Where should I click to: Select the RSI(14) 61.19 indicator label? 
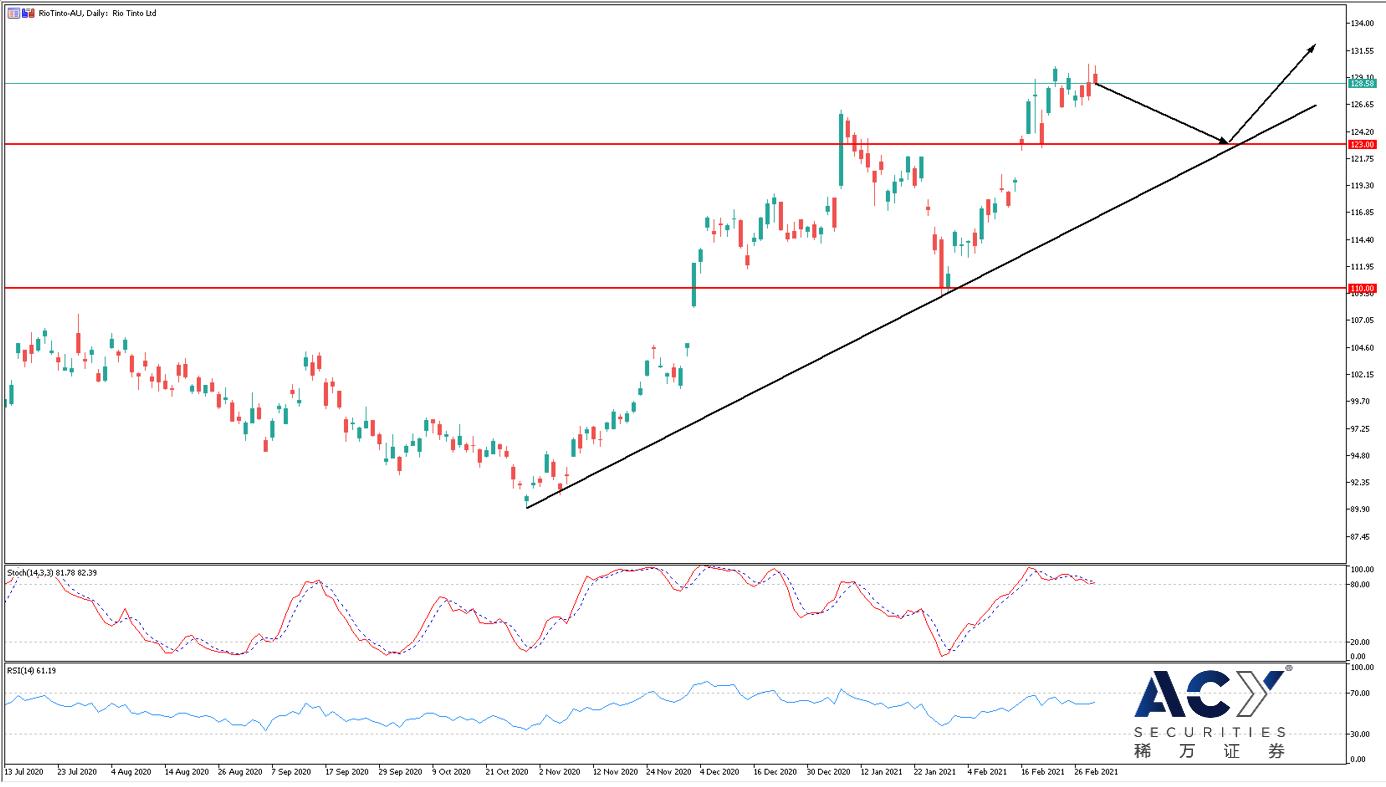click(31, 670)
